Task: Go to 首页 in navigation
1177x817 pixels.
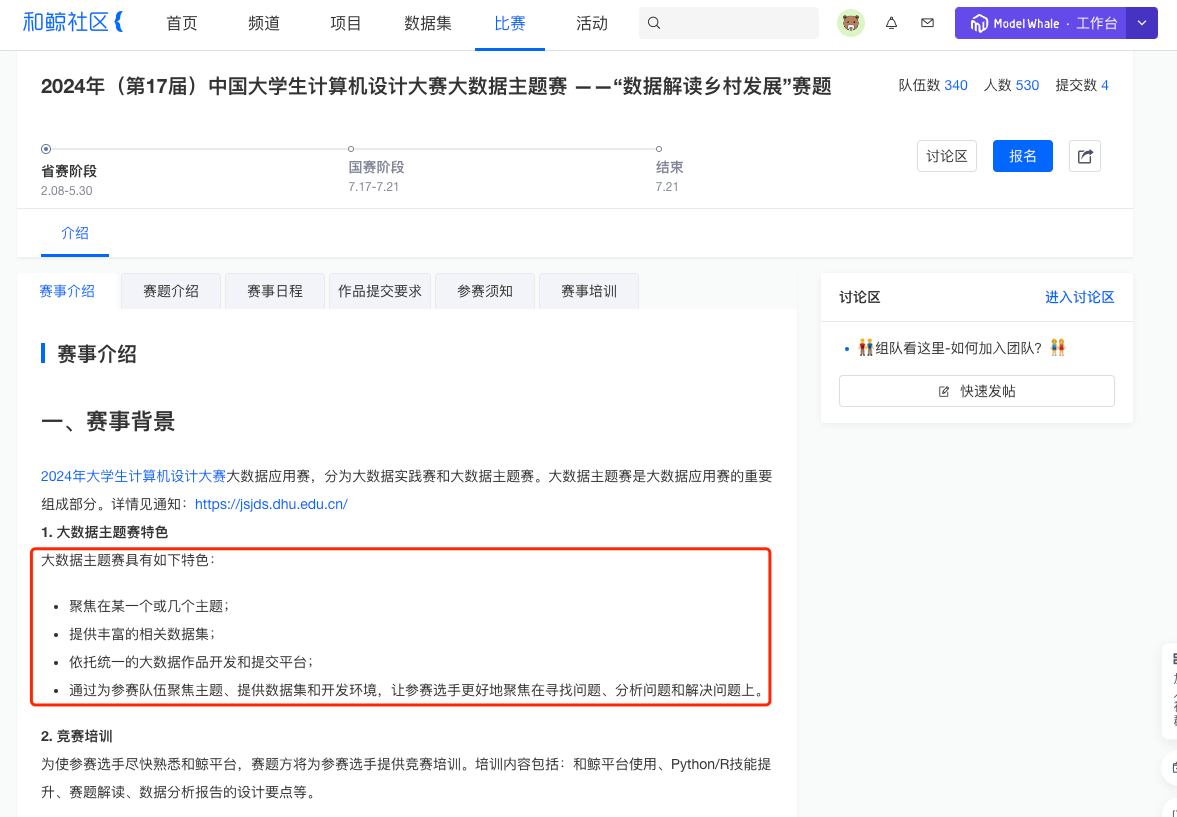Action: pos(182,23)
